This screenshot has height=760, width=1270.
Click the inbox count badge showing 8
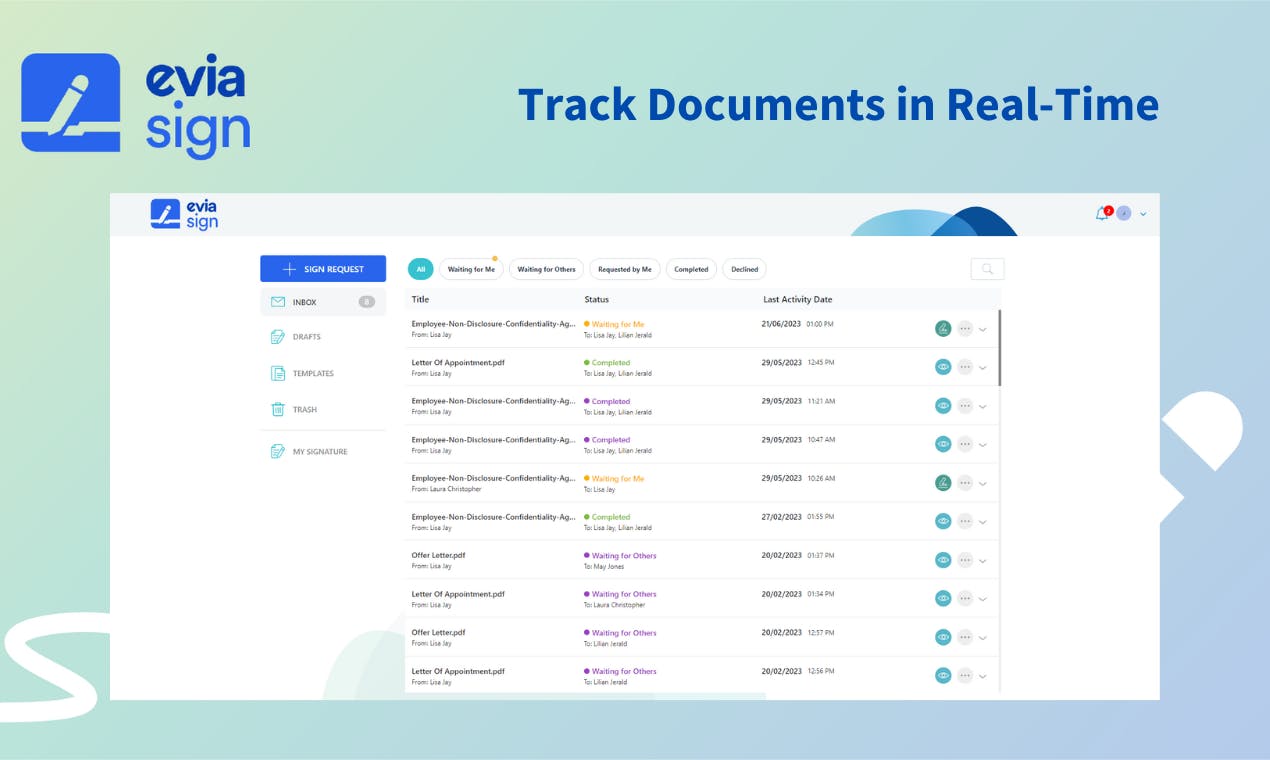click(x=367, y=302)
